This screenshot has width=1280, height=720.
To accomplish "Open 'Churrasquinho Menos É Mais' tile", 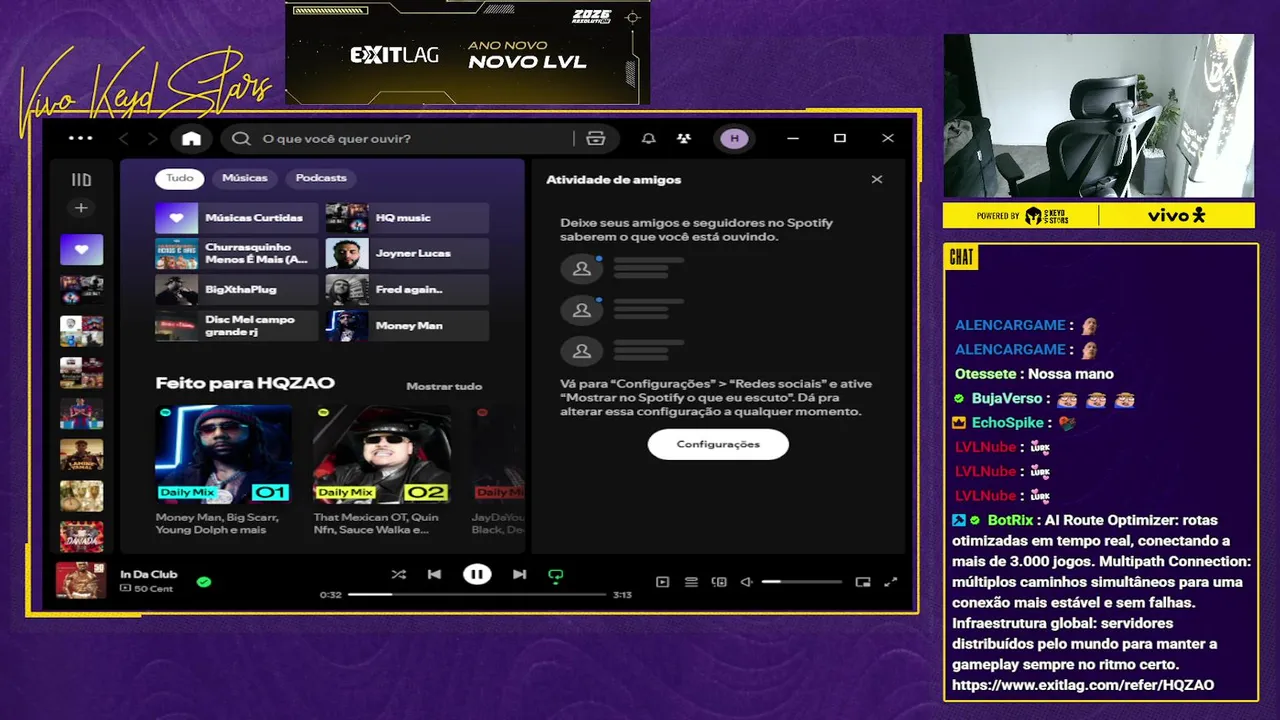I will [236, 254].
